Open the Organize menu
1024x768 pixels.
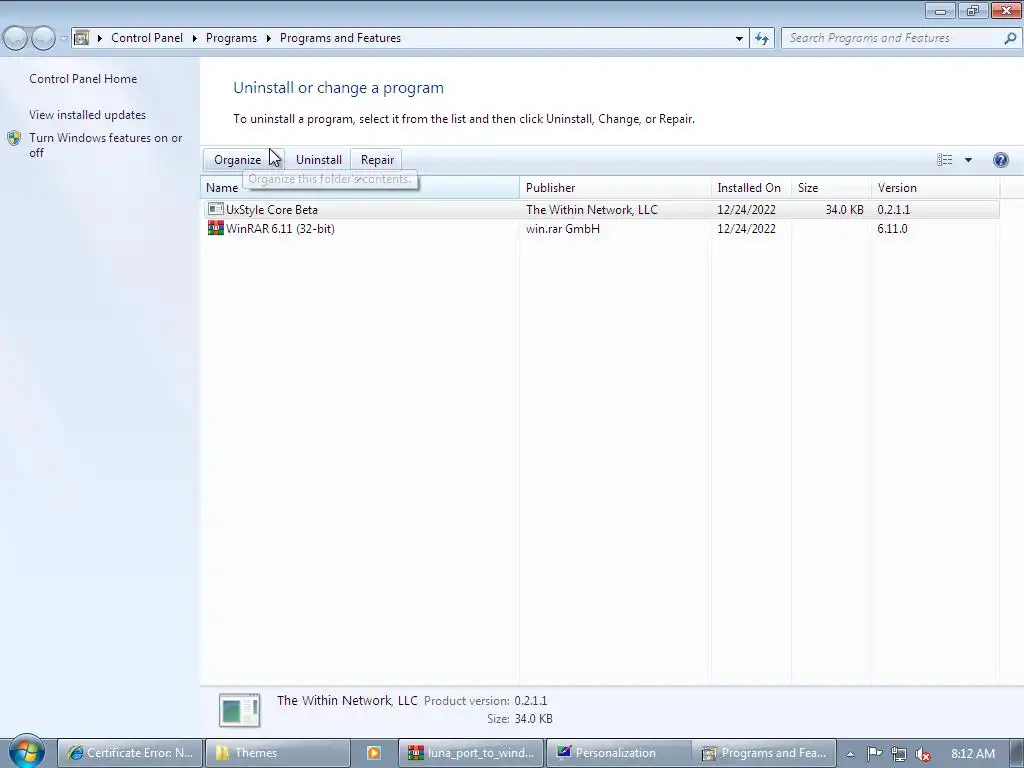click(x=243, y=160)
